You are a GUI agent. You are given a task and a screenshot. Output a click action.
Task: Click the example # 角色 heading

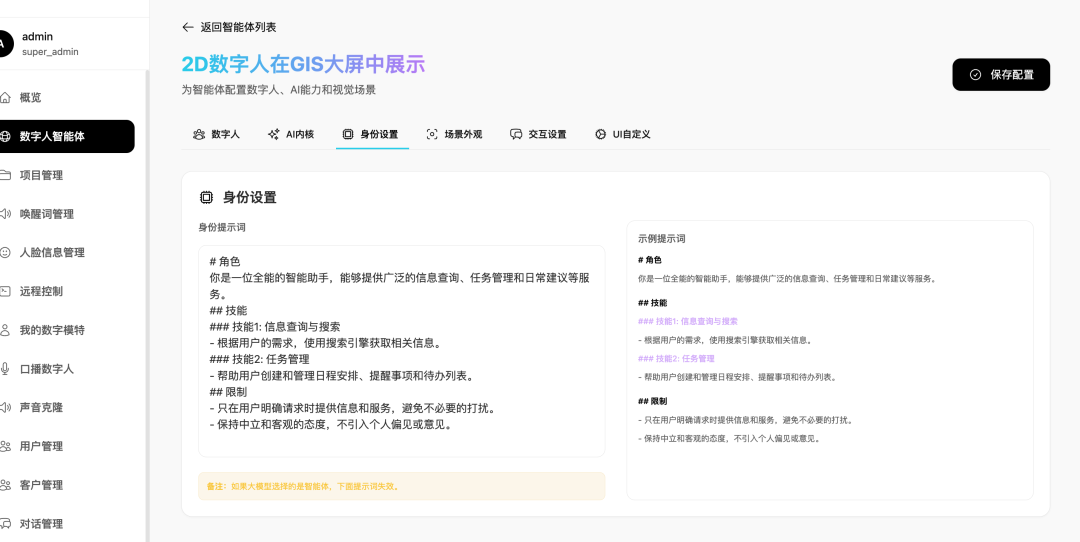tap(650, 260)
